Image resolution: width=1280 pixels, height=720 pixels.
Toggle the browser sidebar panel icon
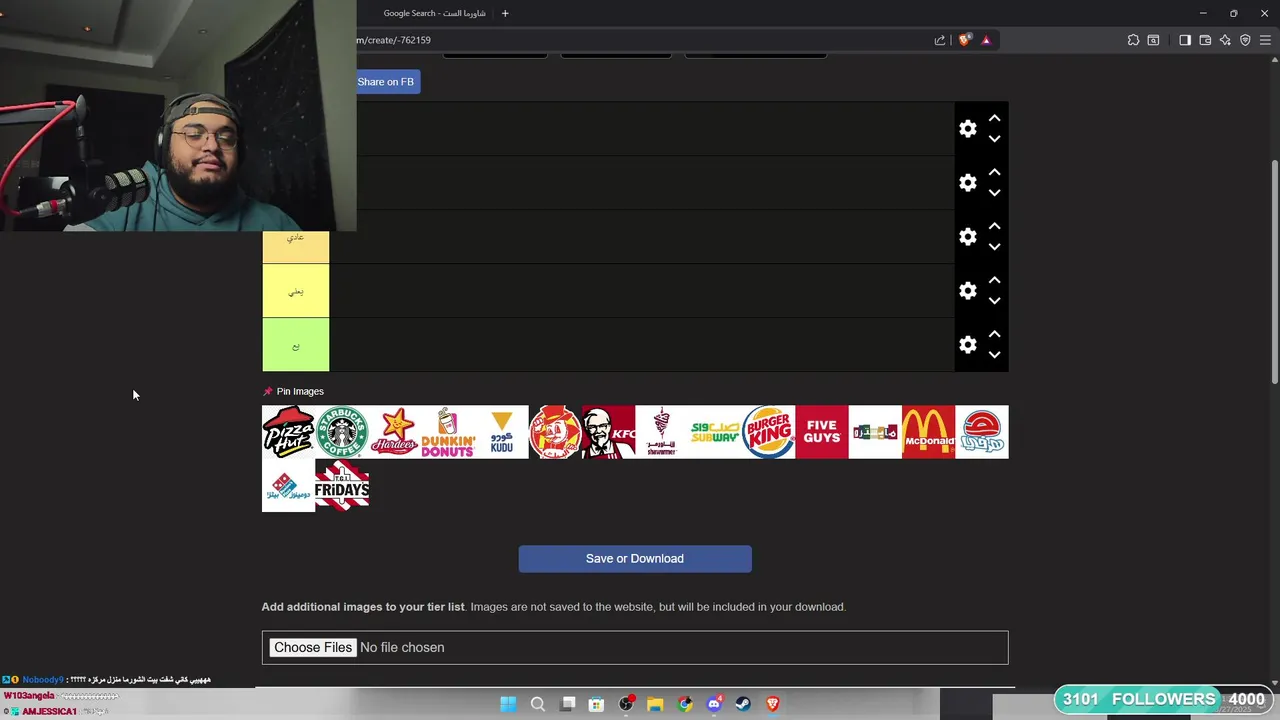pyautogui.click(x=1185, y=40)
